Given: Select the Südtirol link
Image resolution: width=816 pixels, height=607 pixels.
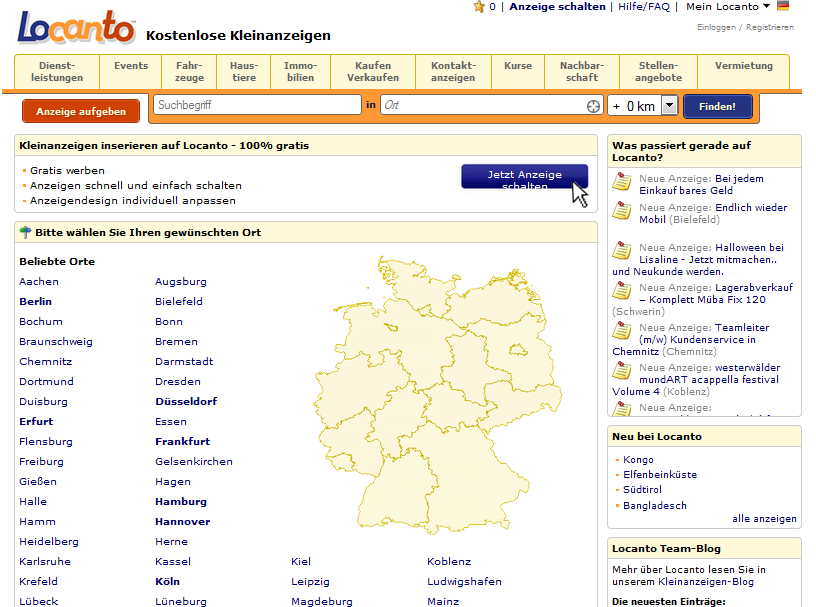Looking at the screenshot, I should pyautogui.click(x=642, y=490).
